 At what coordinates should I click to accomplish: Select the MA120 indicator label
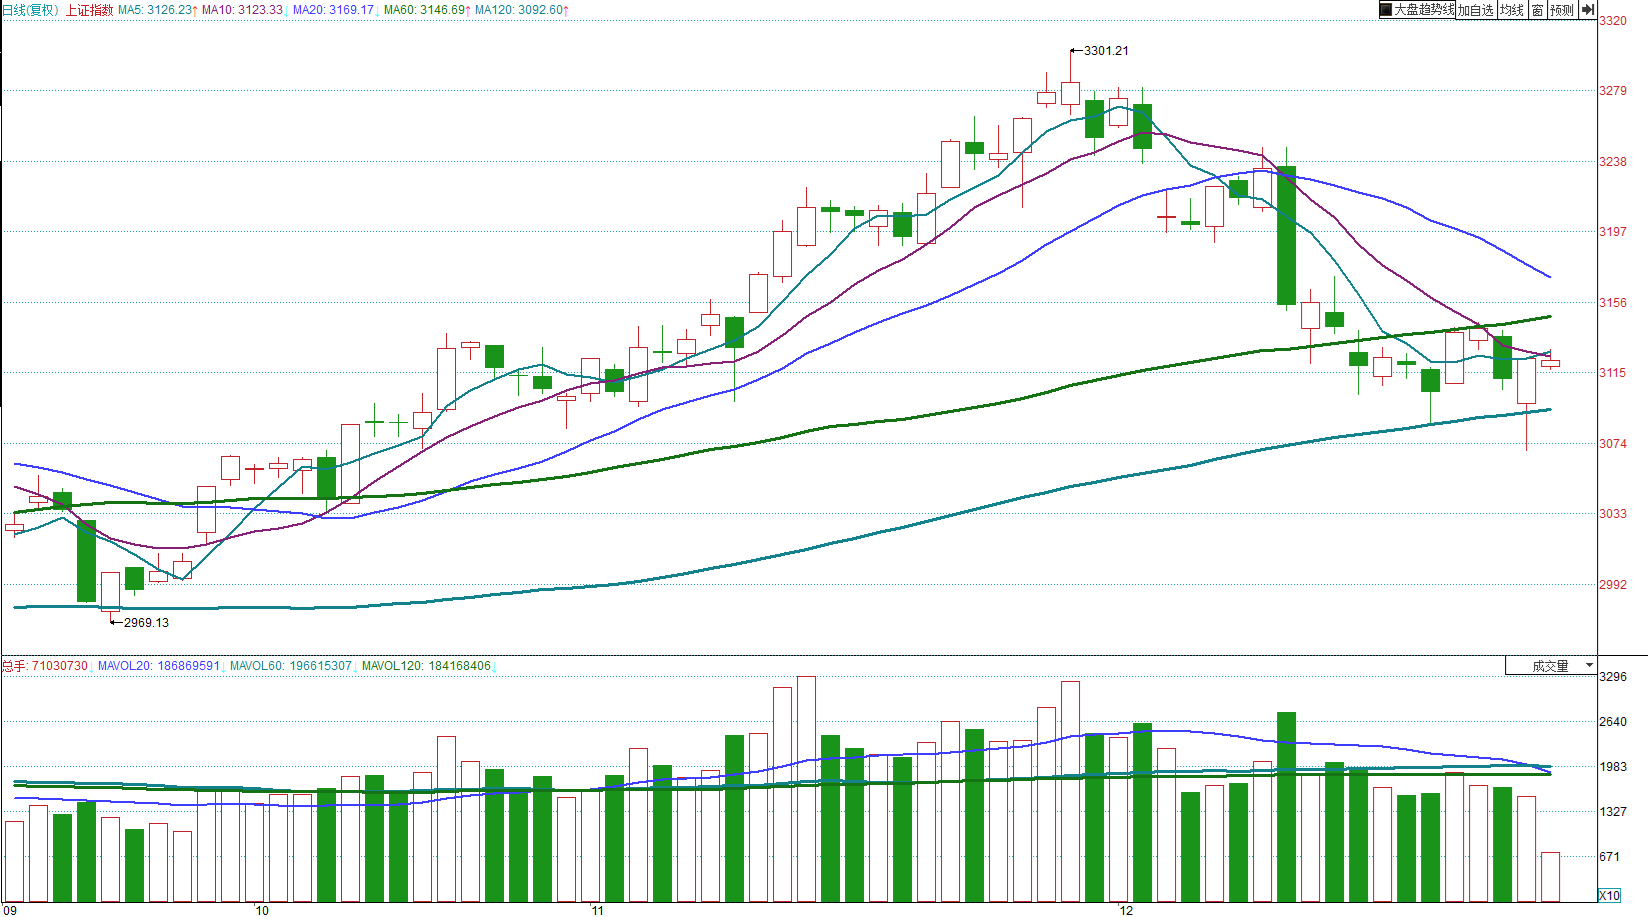point(520,10)
